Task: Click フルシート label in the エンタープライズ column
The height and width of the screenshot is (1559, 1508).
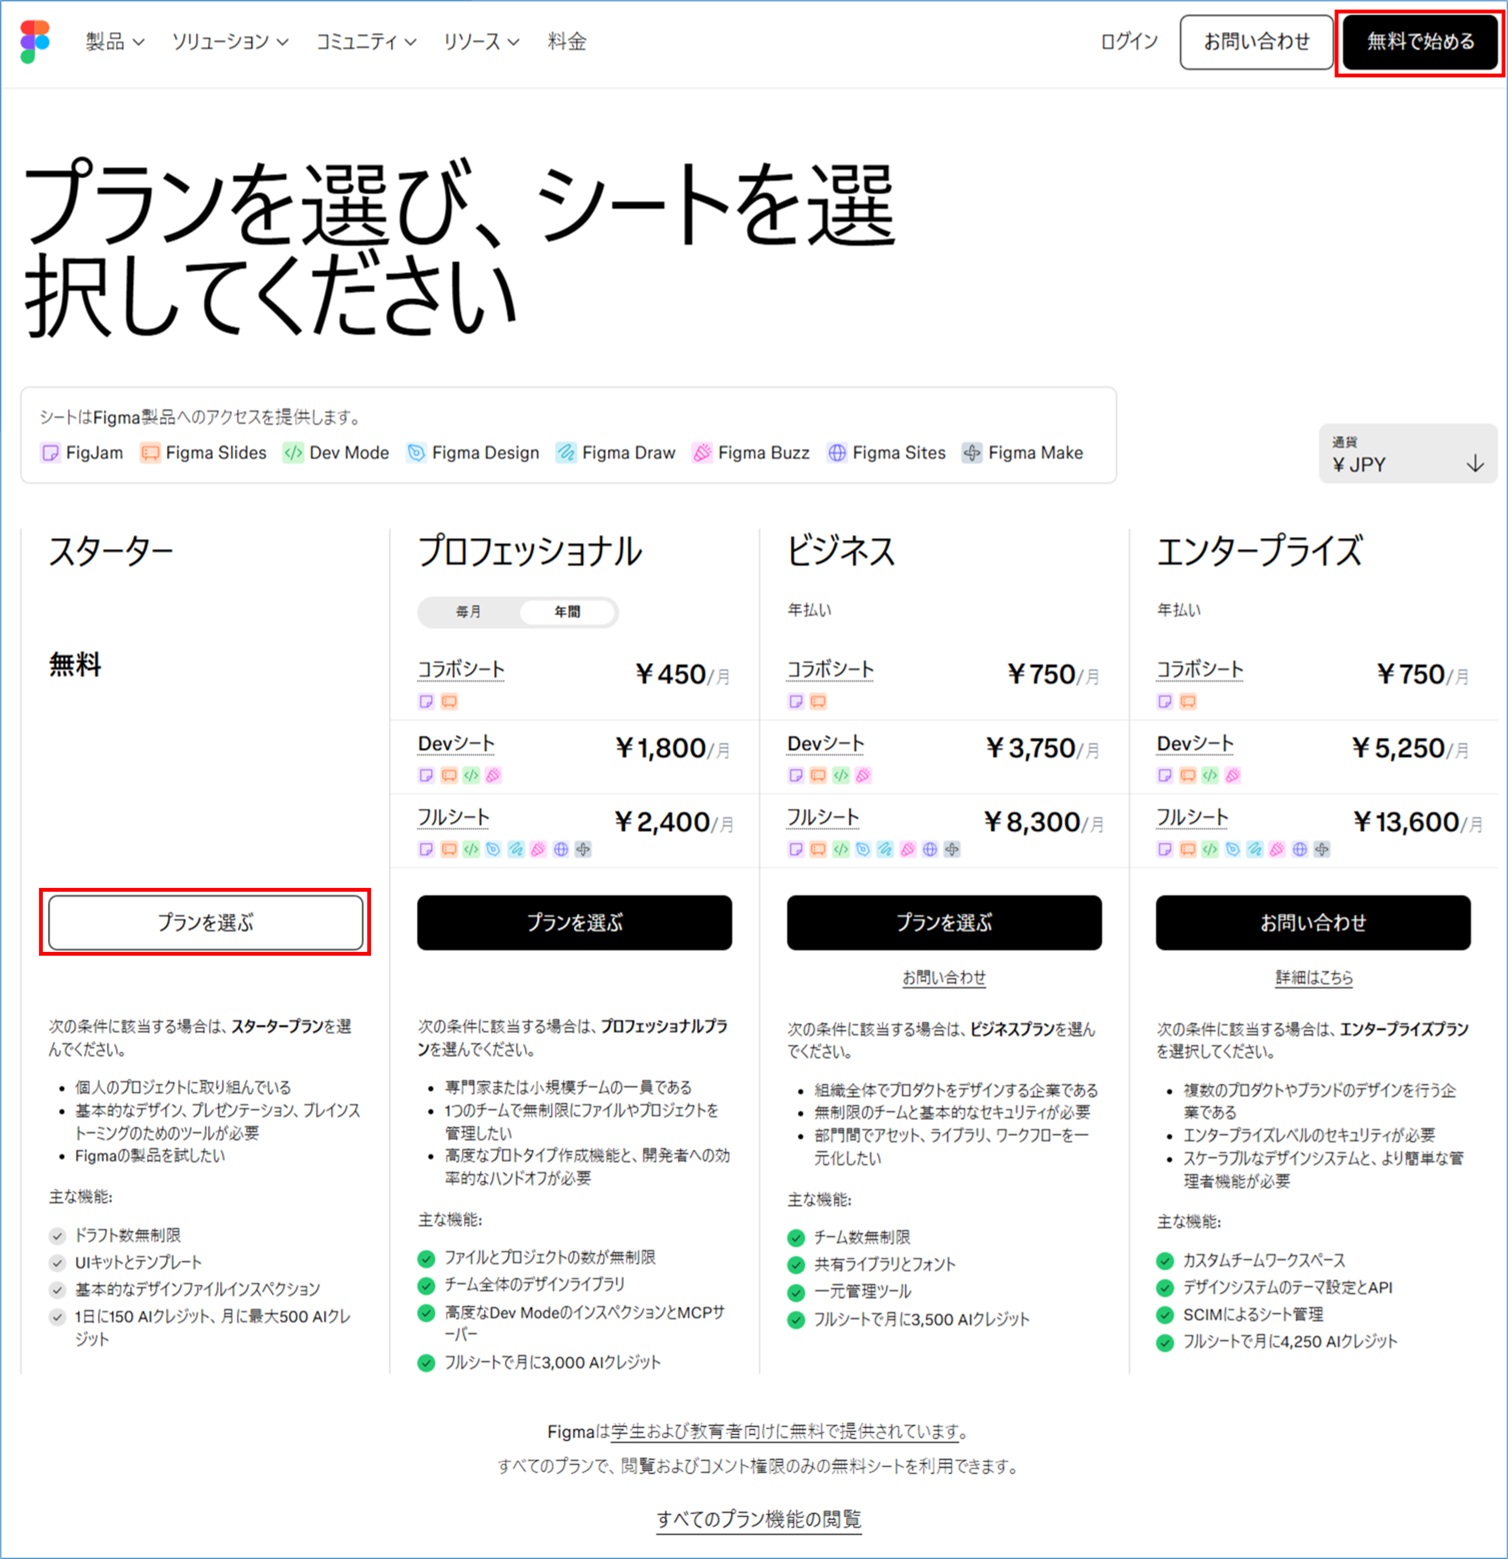Action: (x=1192, y=817)
